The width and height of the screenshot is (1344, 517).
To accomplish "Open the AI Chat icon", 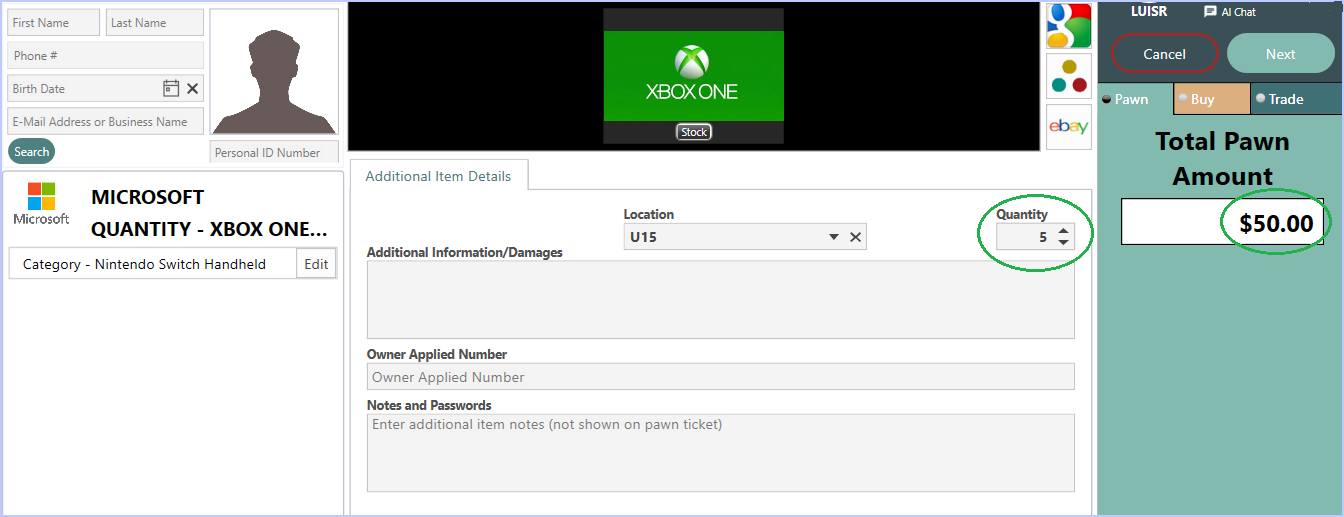I will tap(1210, 12).
